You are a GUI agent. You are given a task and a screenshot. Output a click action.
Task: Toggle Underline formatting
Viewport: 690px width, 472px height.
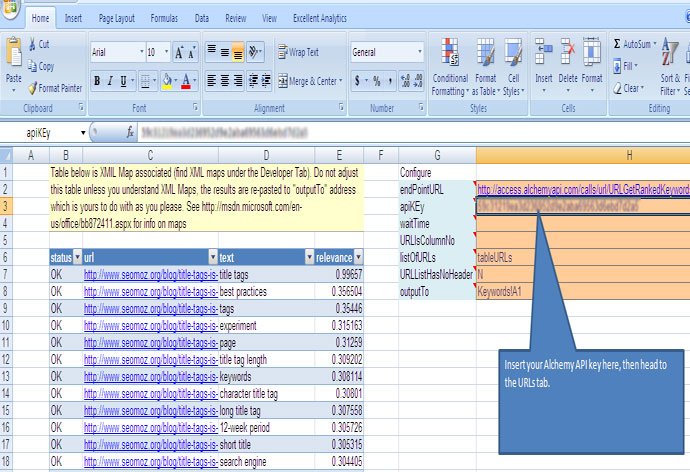124,81
